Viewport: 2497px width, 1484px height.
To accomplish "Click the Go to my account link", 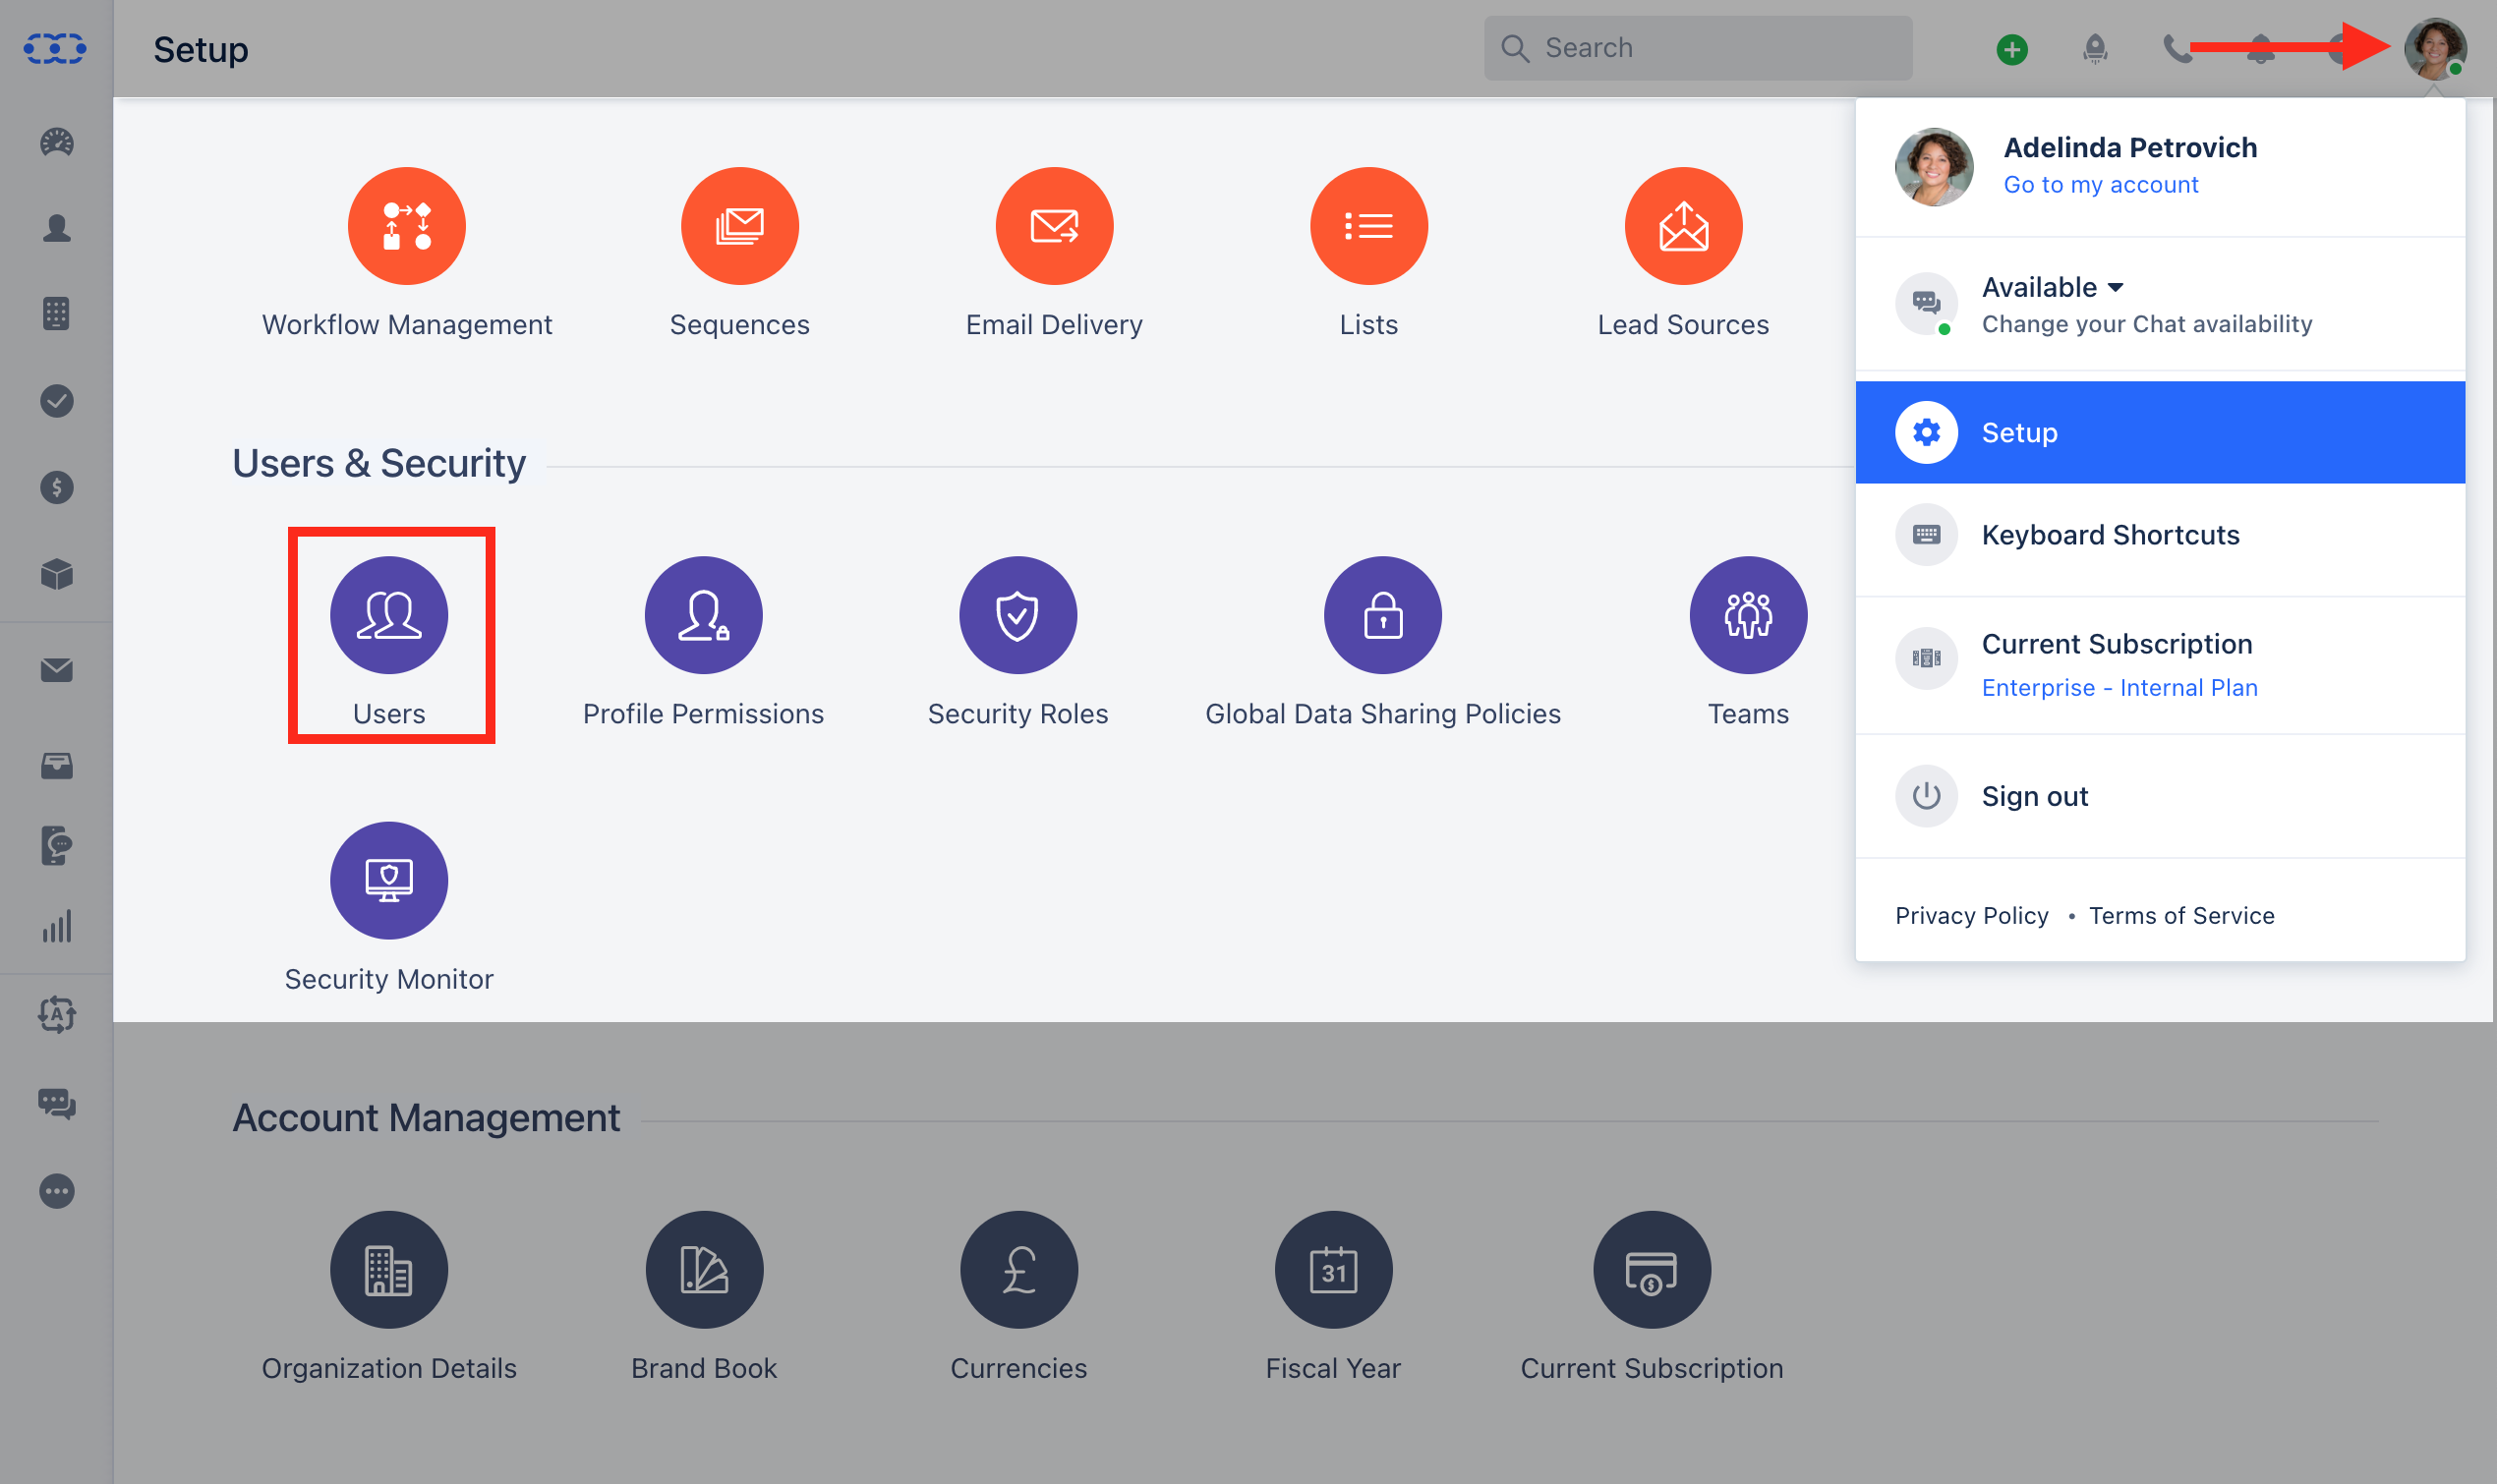I will coord(2101,184).
